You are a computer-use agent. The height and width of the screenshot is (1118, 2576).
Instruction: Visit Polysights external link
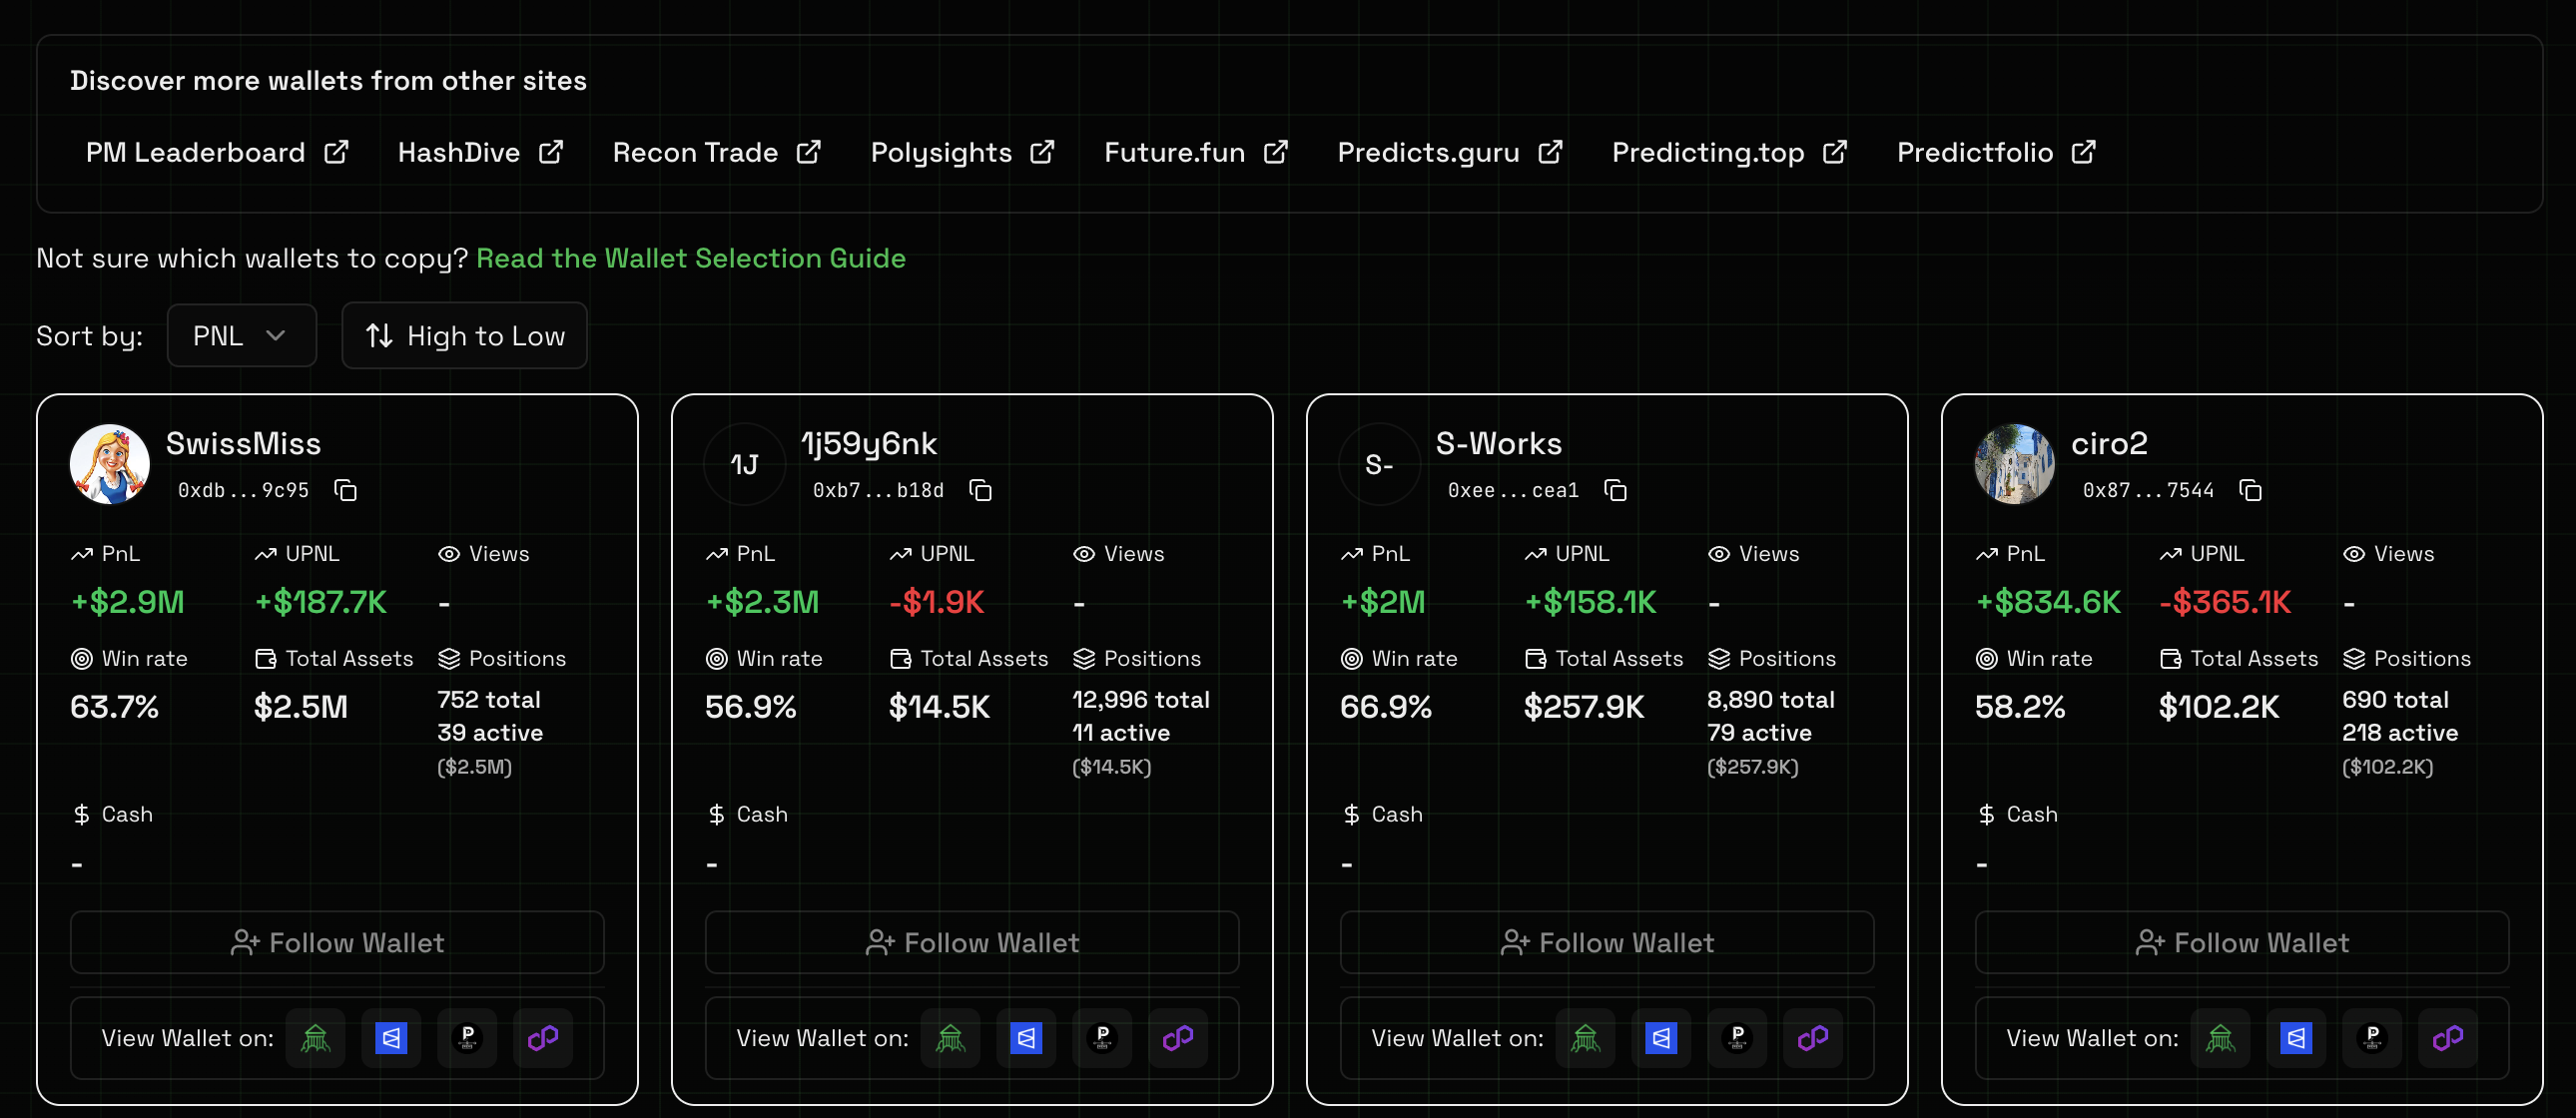(x=961, y=152)
